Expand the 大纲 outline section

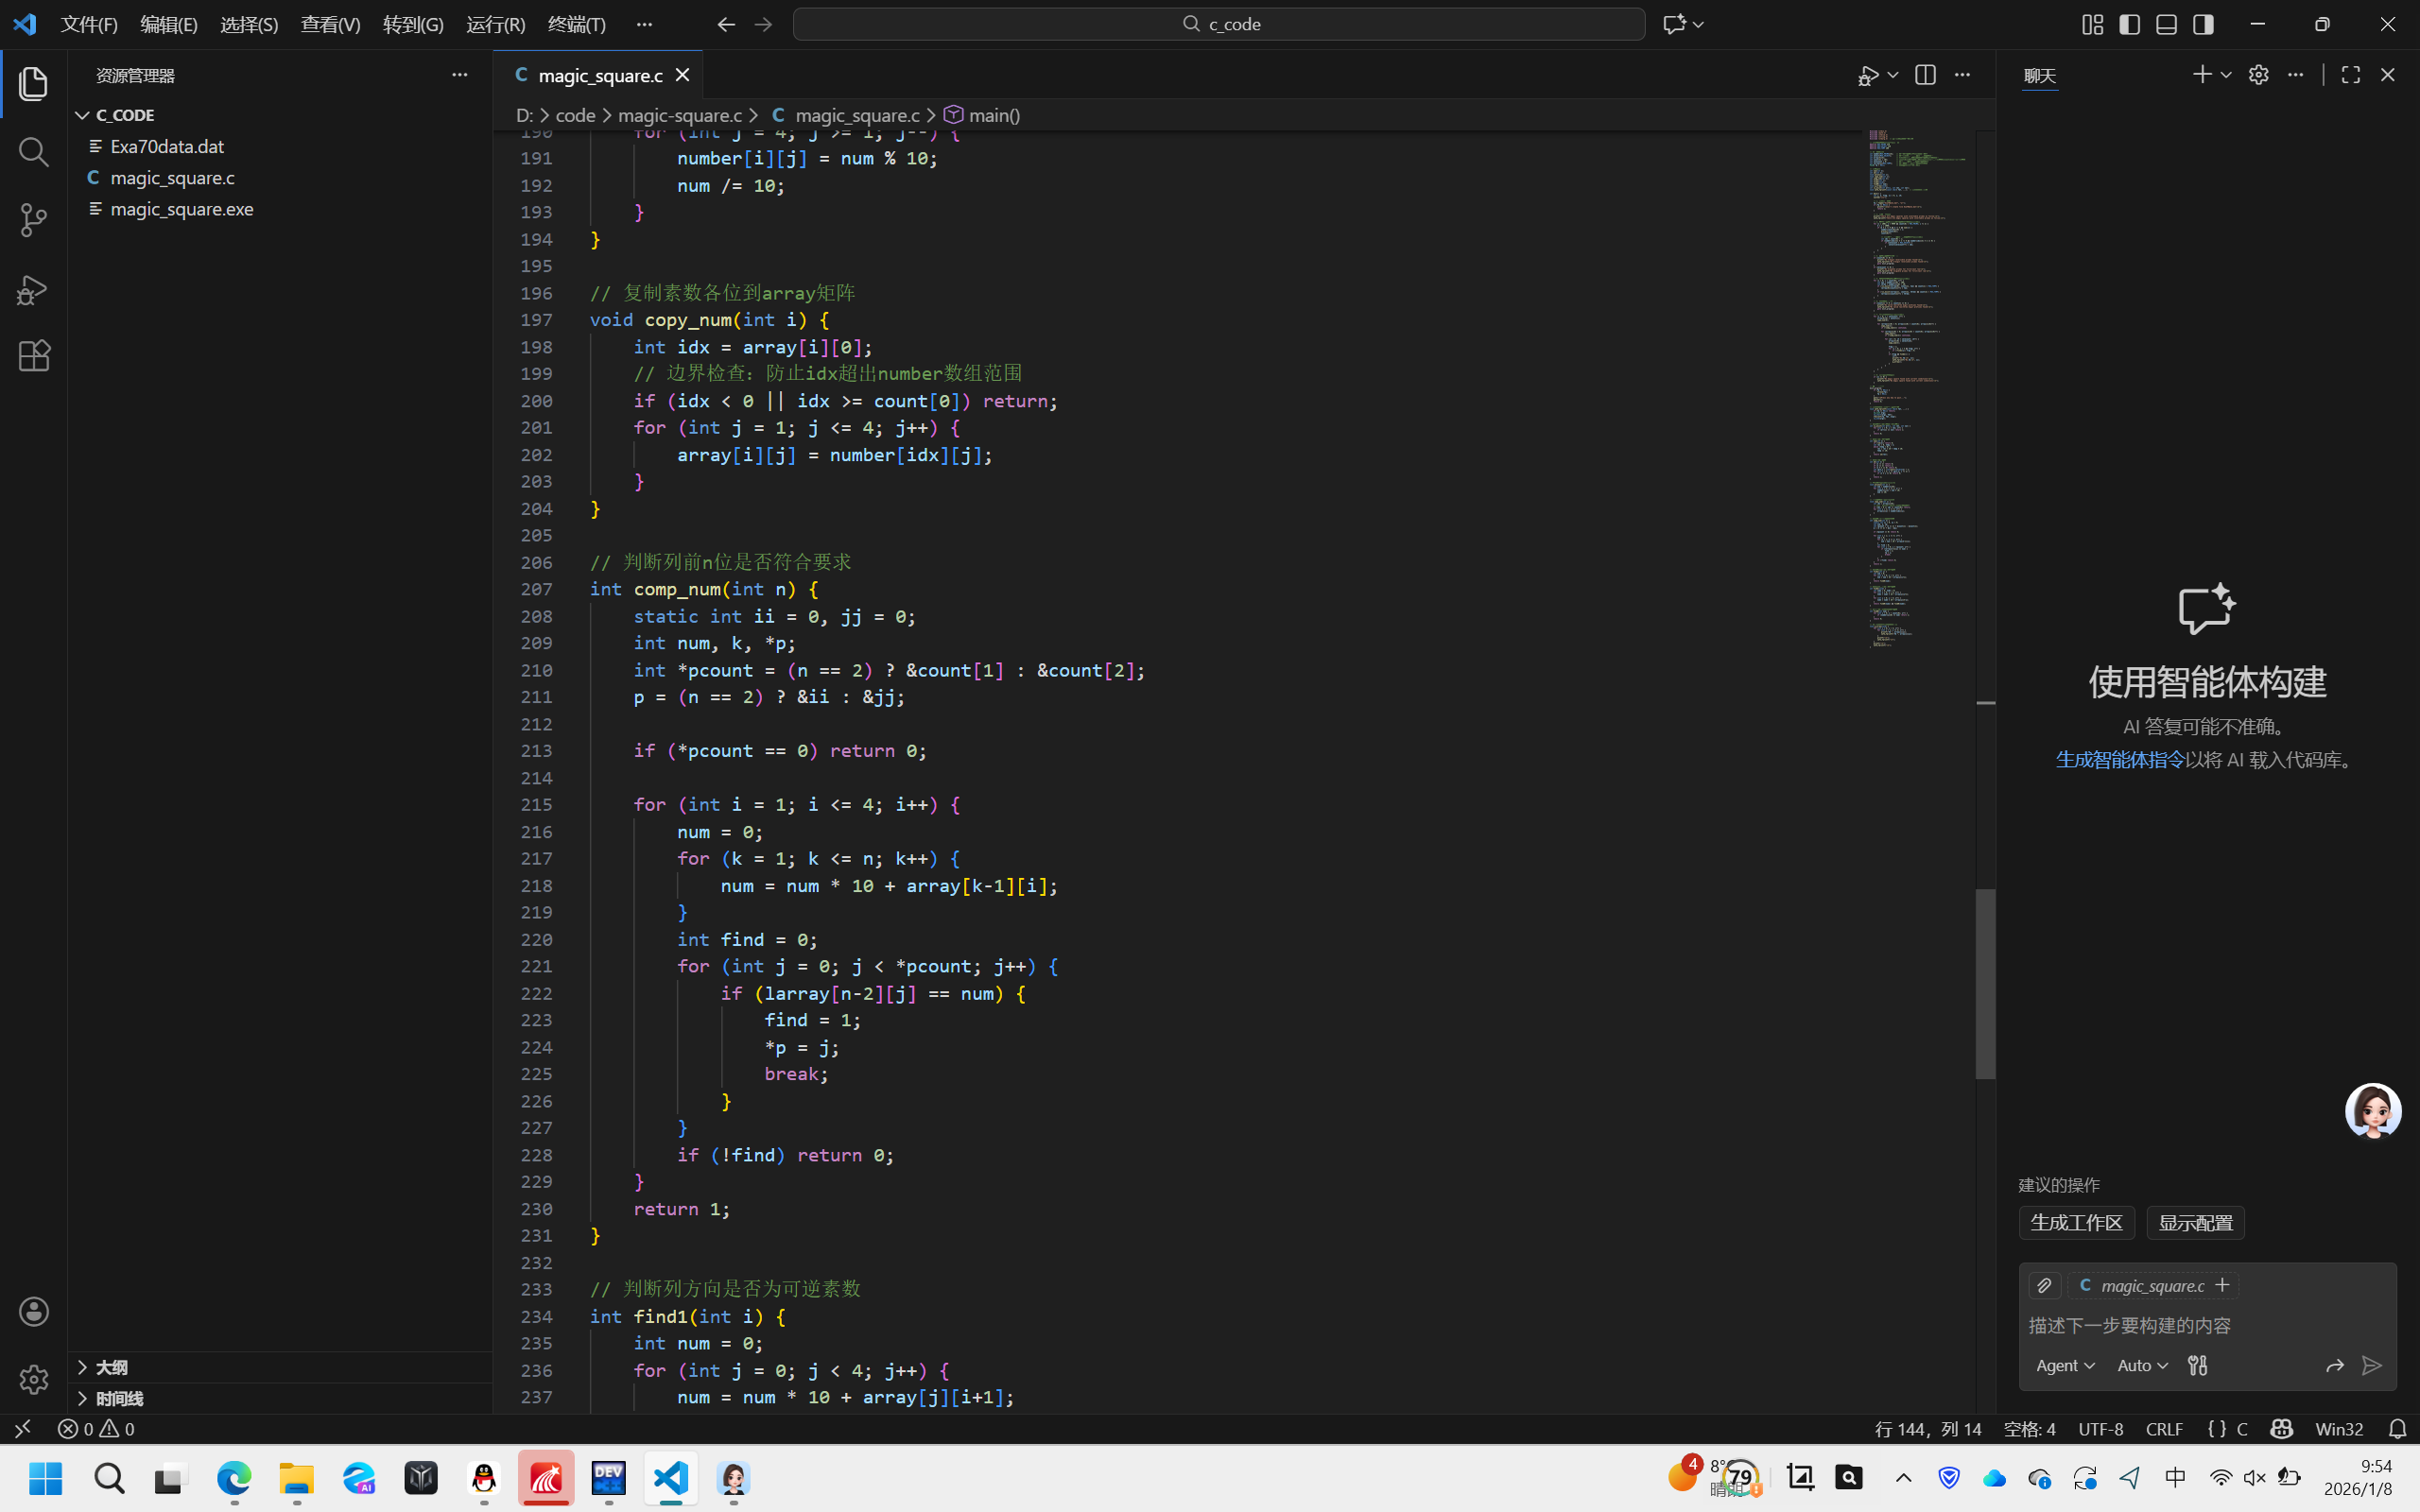pos(111,1367)
